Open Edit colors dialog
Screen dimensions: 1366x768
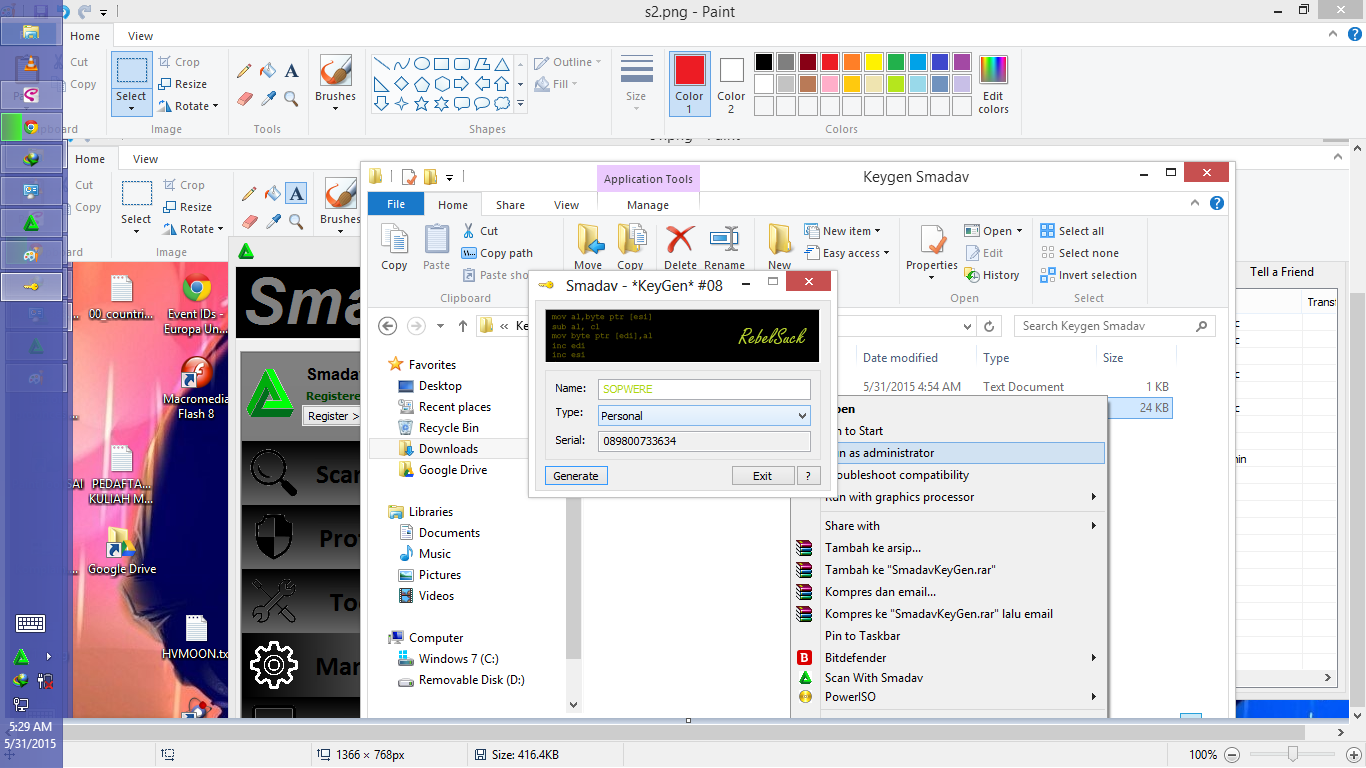point(993,85)
